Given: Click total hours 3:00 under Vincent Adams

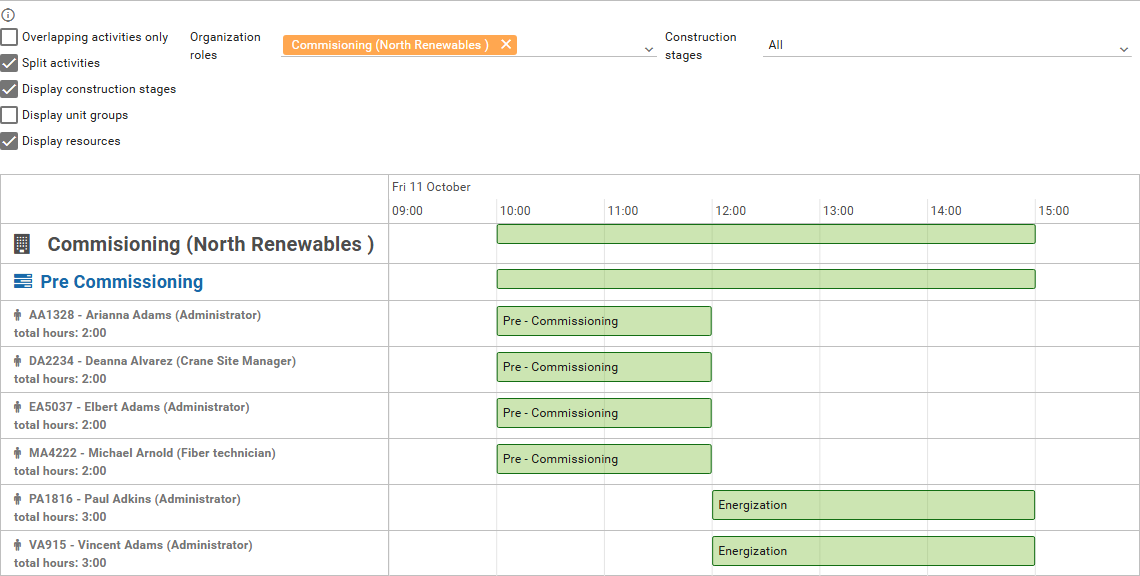Looking at the screenshot, I should pyautogui.click(x=60, y=563).
